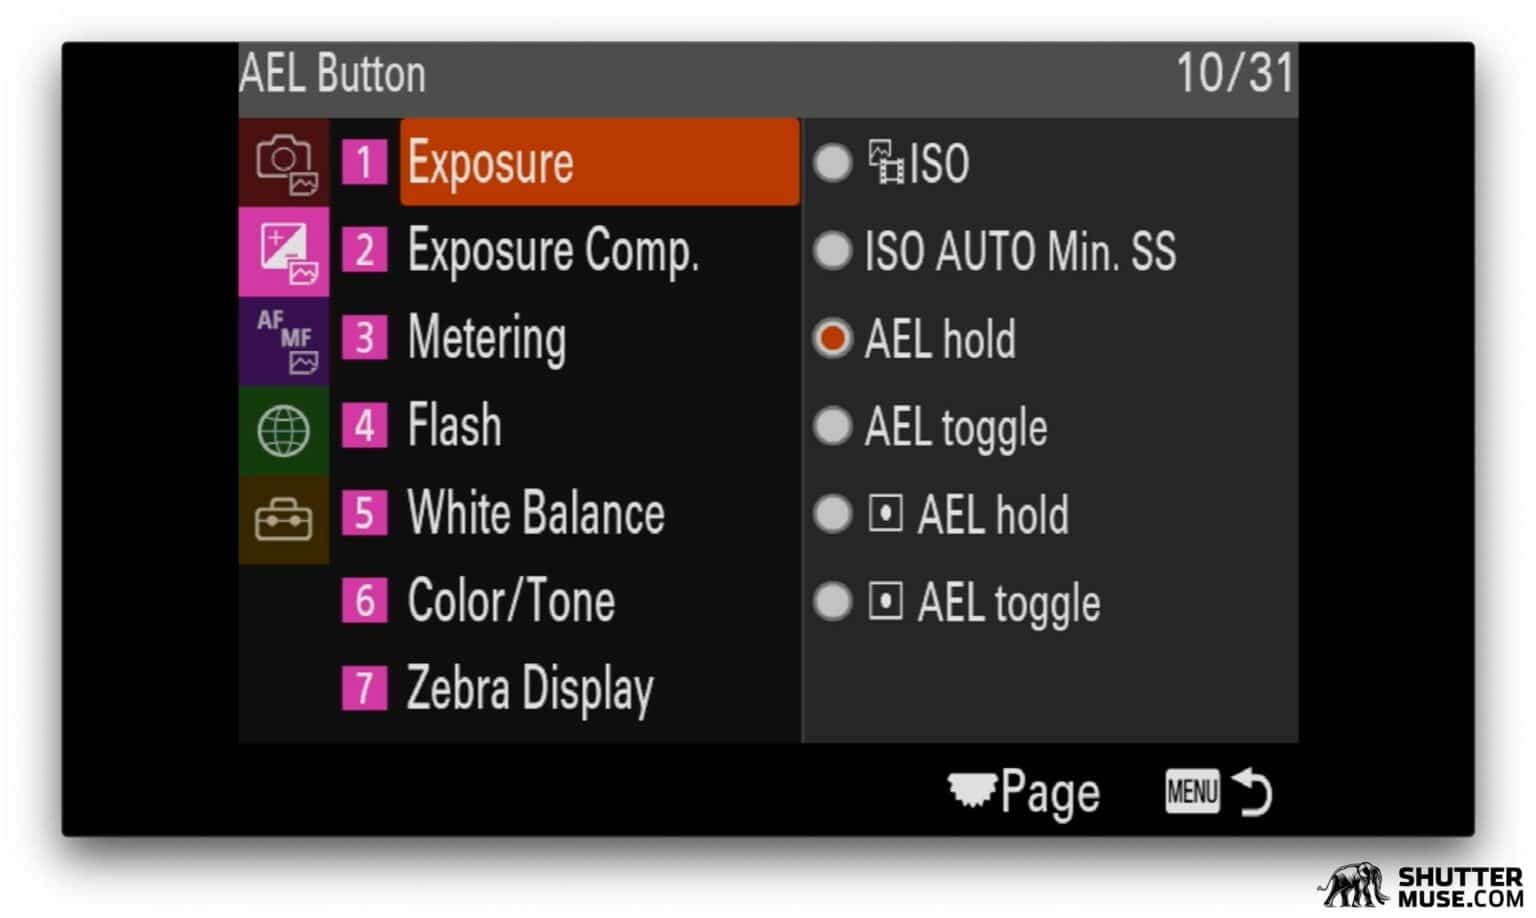The image size is (1536, 918).
Task: Select the AEL toggle radio option
Action: 832,426
